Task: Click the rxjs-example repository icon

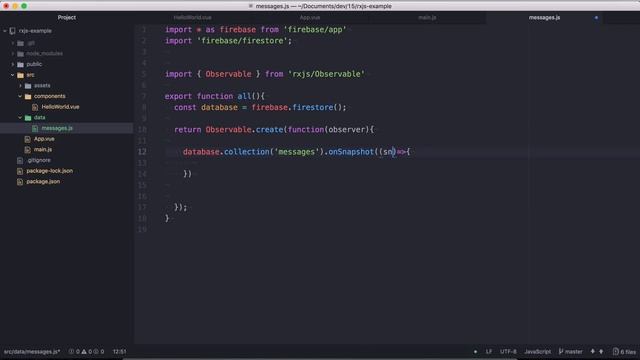Action: tap(12, 31)
